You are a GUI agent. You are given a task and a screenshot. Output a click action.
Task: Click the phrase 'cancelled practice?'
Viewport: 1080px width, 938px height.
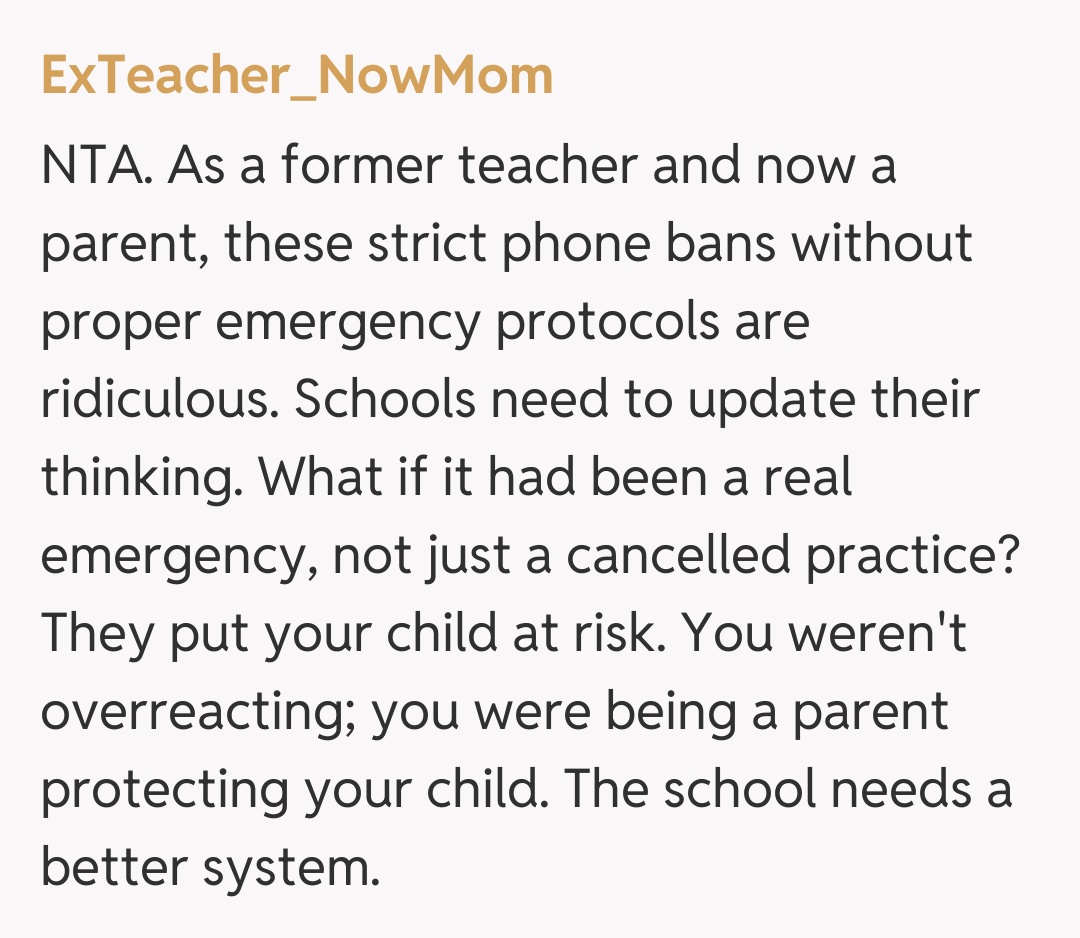point(792,554)
